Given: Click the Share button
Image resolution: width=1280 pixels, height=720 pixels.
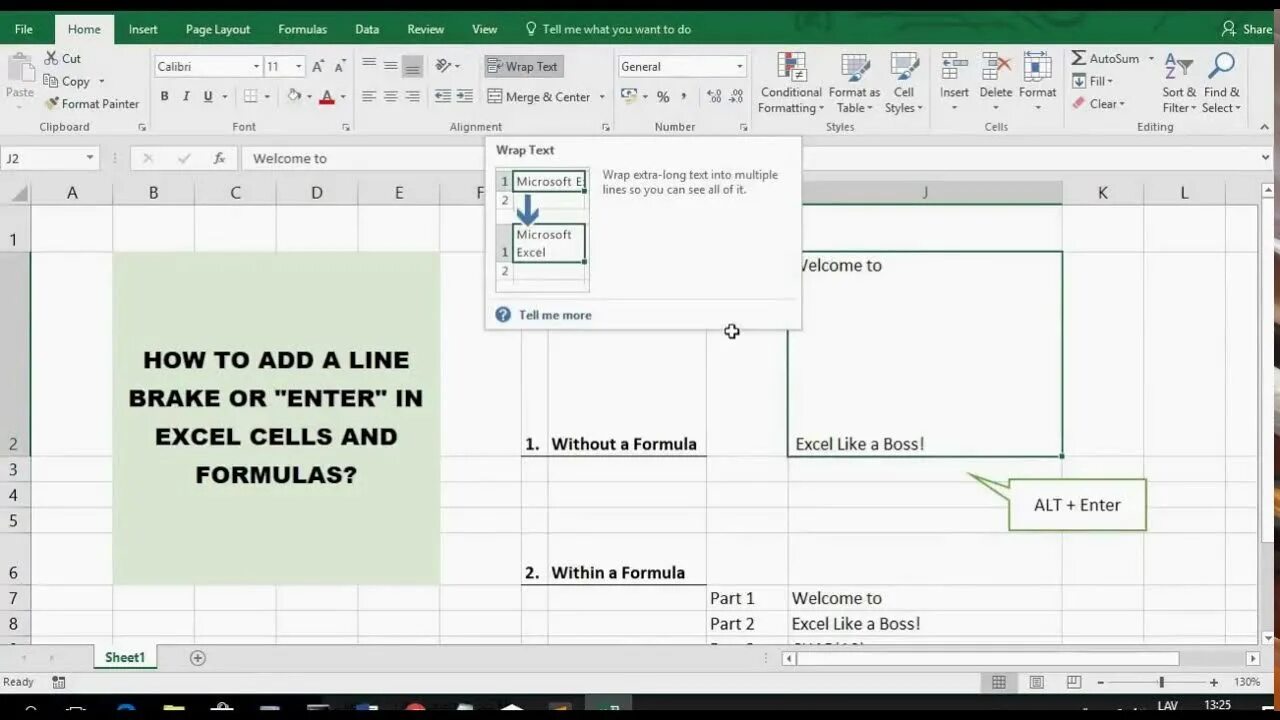Looking at the screenshot, I should tap(1246, 29).
